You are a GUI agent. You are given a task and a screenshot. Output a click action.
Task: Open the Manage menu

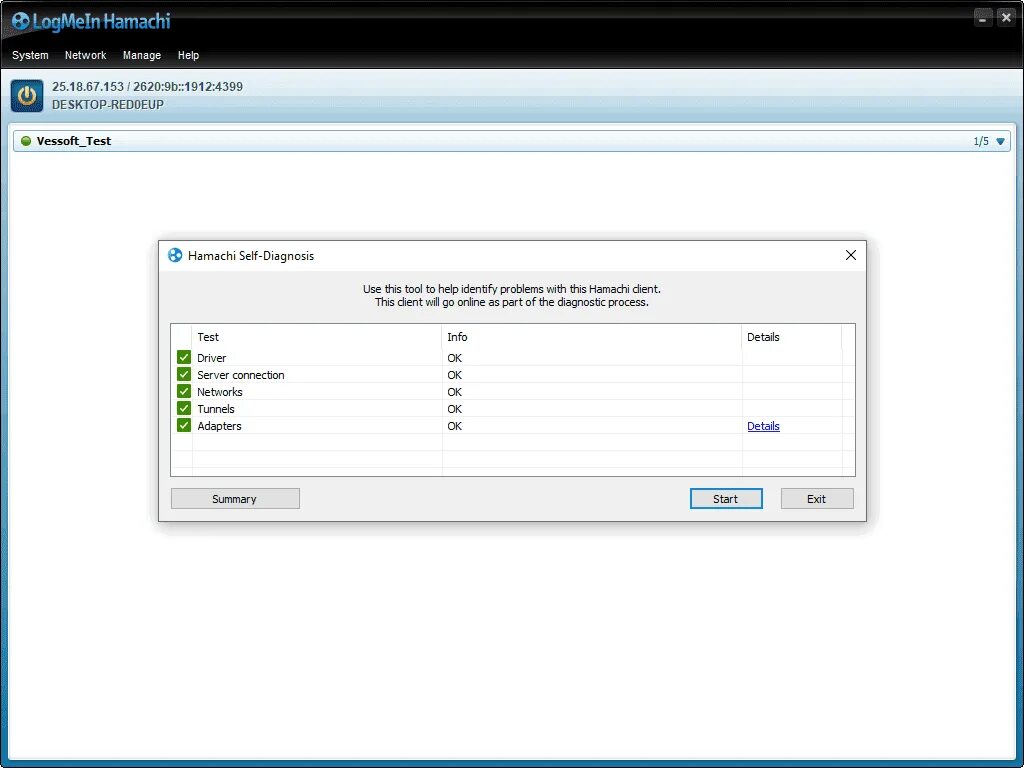[x=142, y=56]
